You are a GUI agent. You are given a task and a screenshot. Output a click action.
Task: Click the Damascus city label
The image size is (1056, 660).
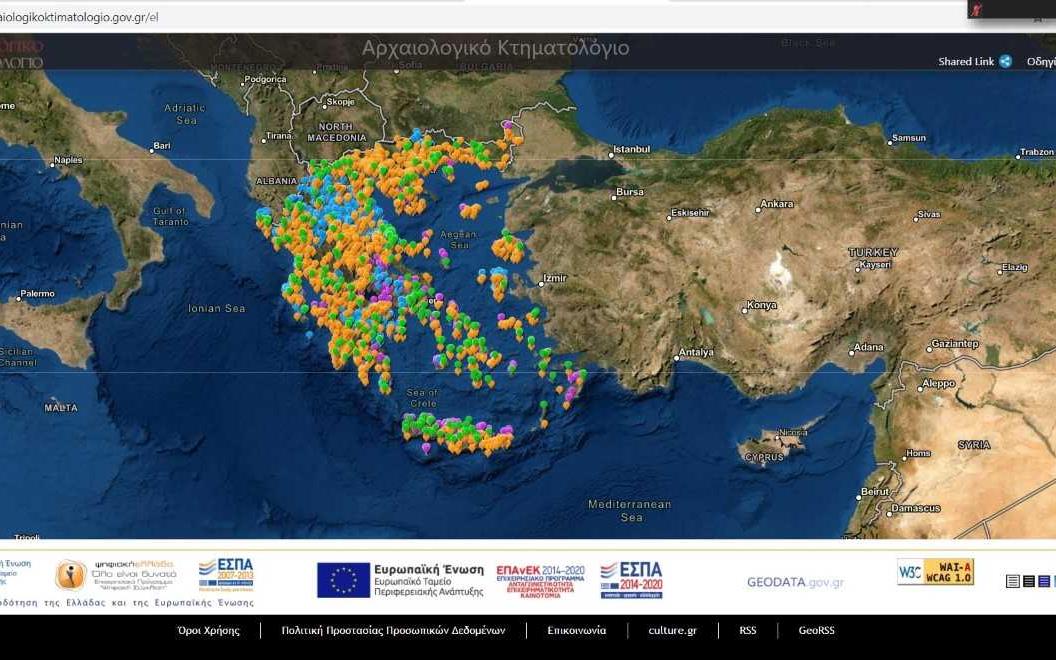tap(915, 508)
